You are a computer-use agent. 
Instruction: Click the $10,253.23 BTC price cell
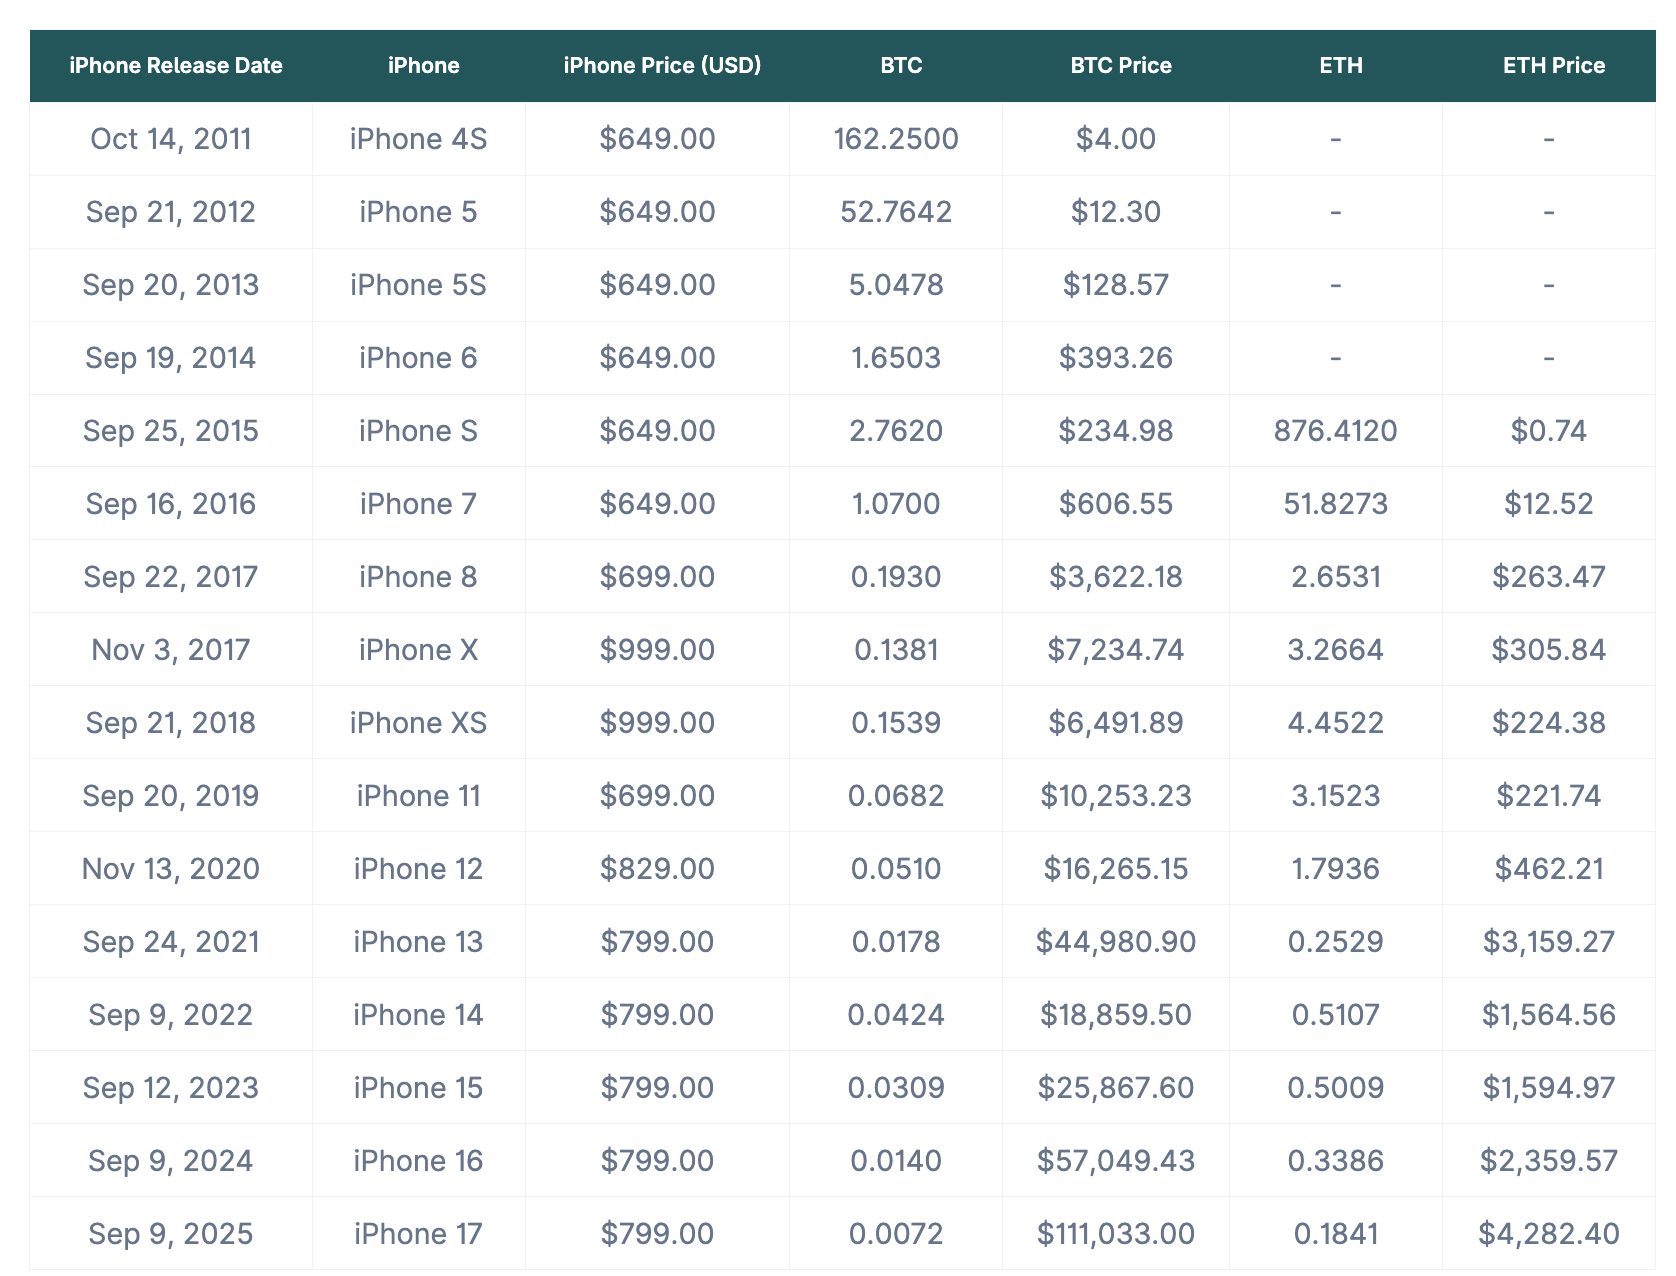pos(1116,796)
